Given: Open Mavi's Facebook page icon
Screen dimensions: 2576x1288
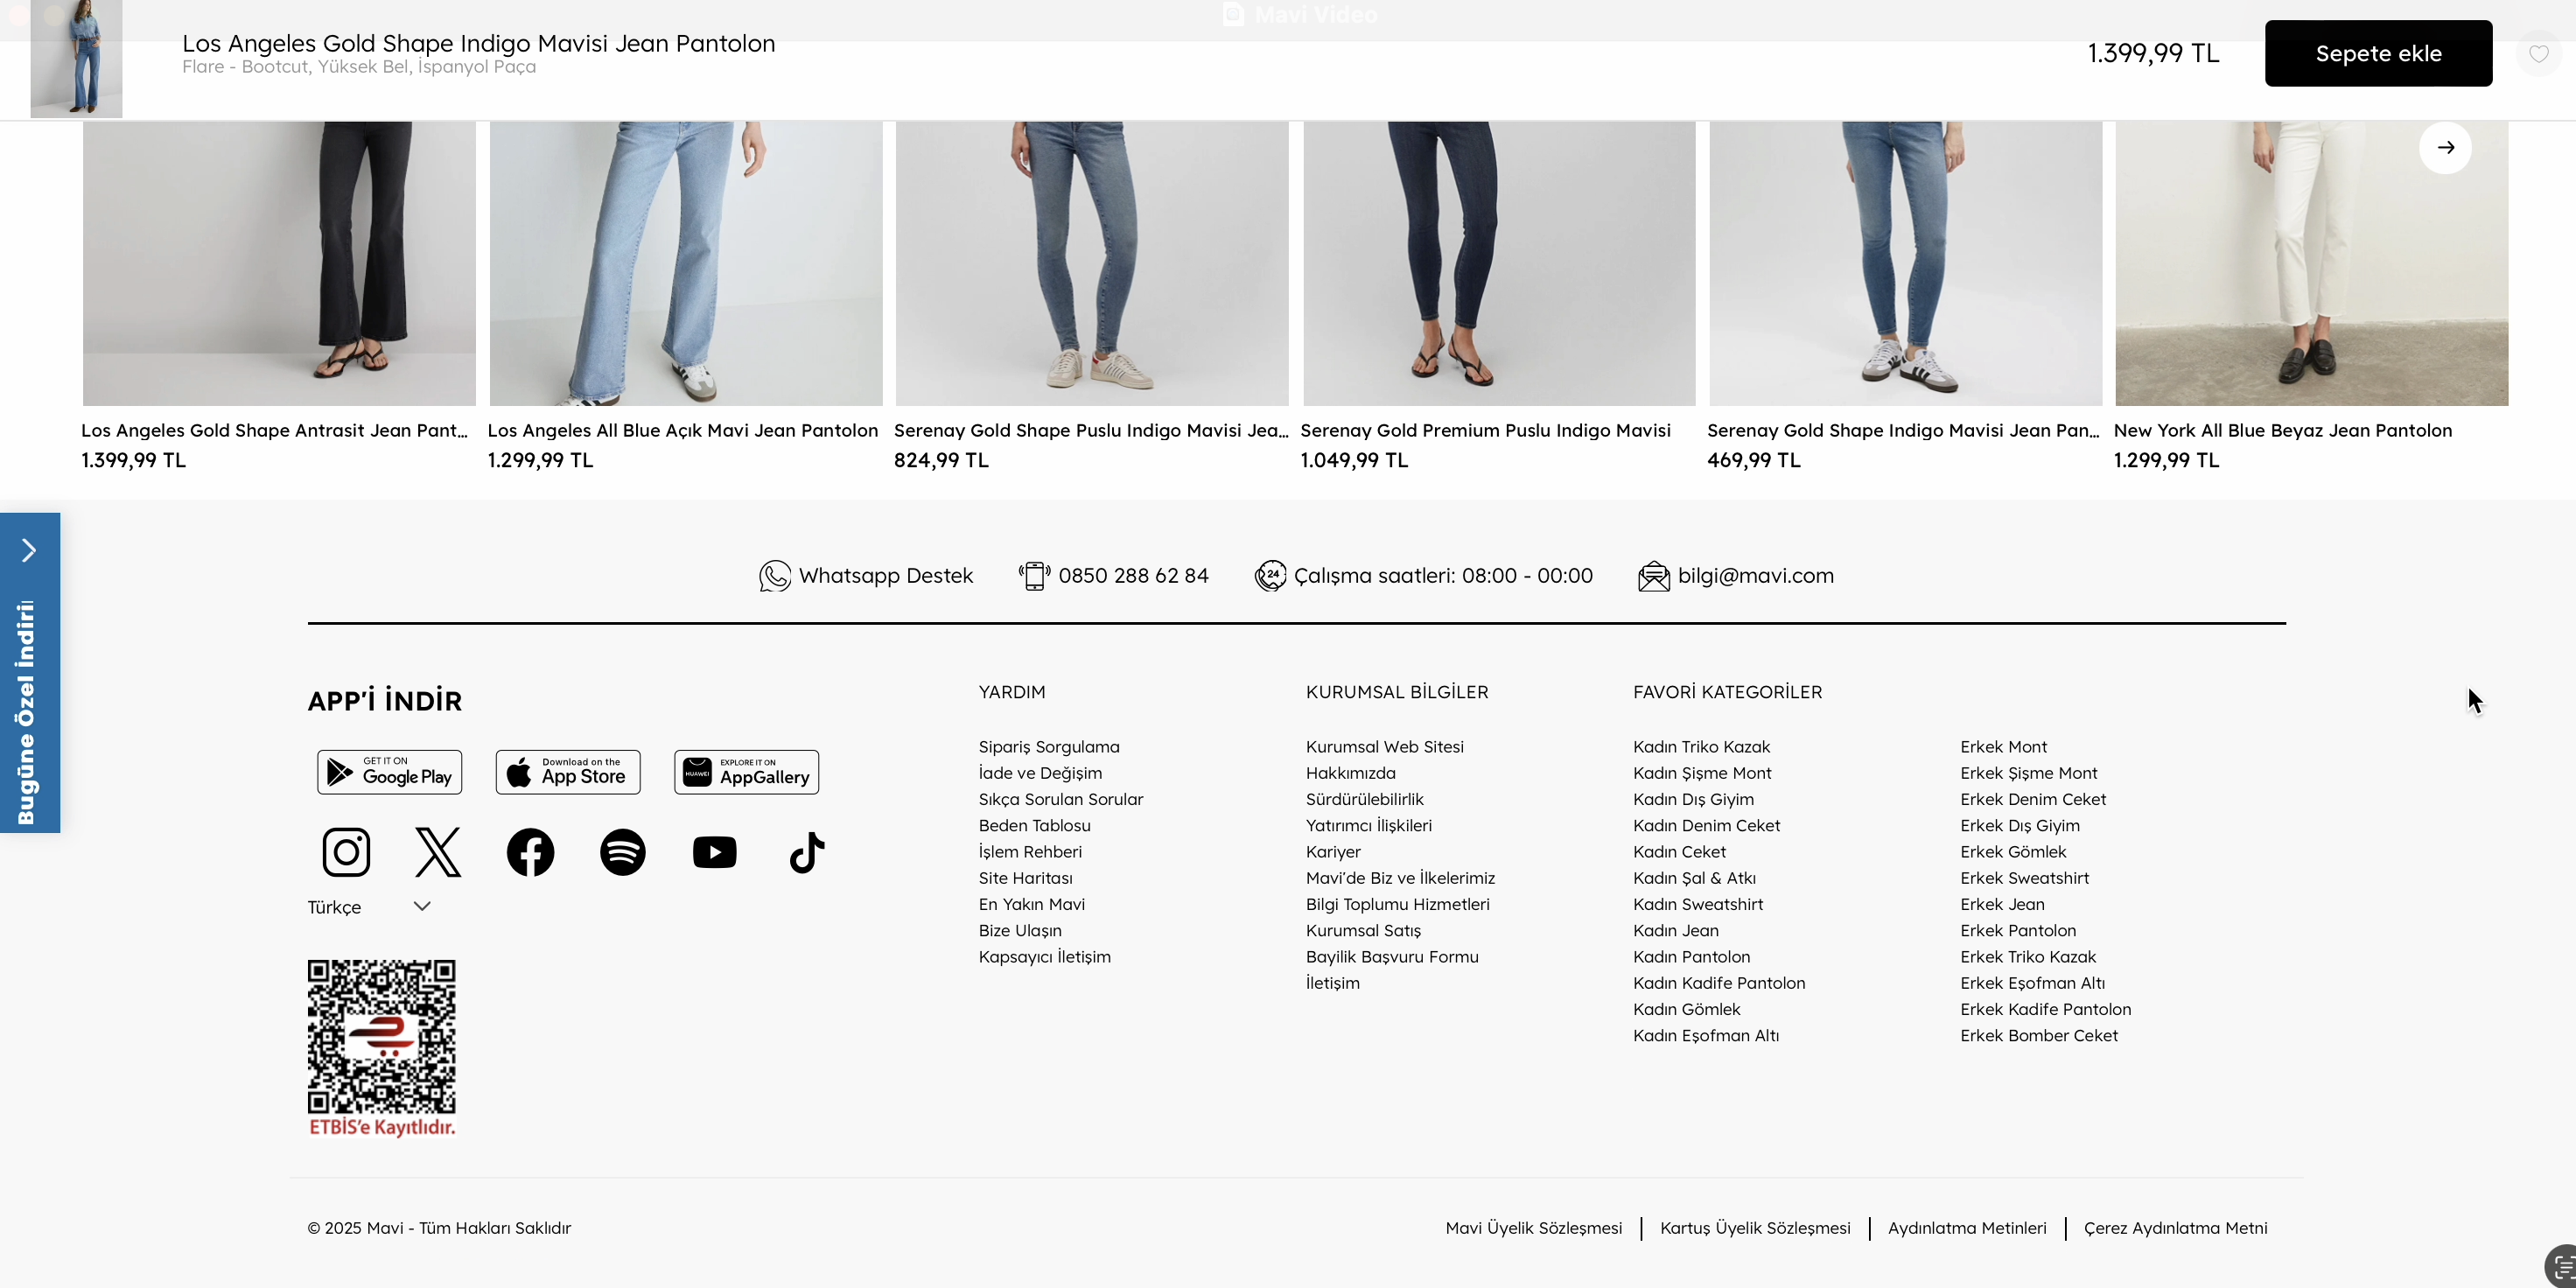Looking at the screenshot, I should click(530, 852).
